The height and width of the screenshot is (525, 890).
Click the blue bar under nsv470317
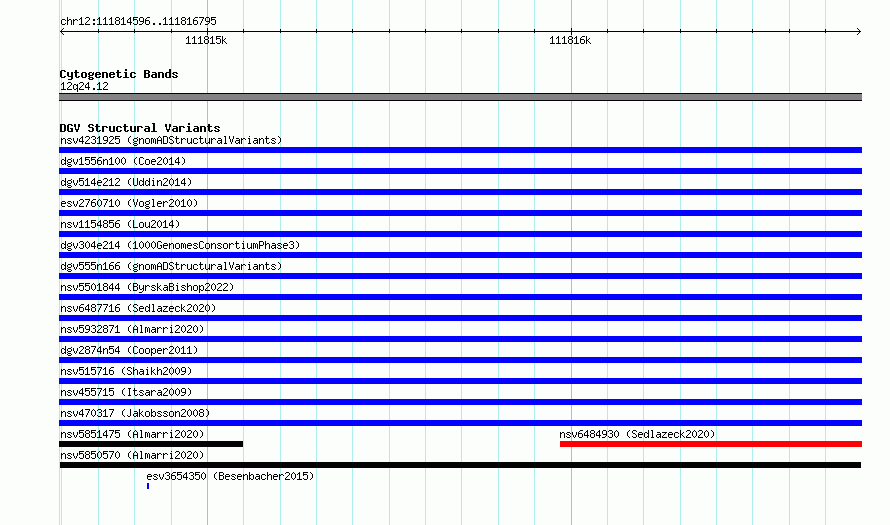click(x=460, y=423)
